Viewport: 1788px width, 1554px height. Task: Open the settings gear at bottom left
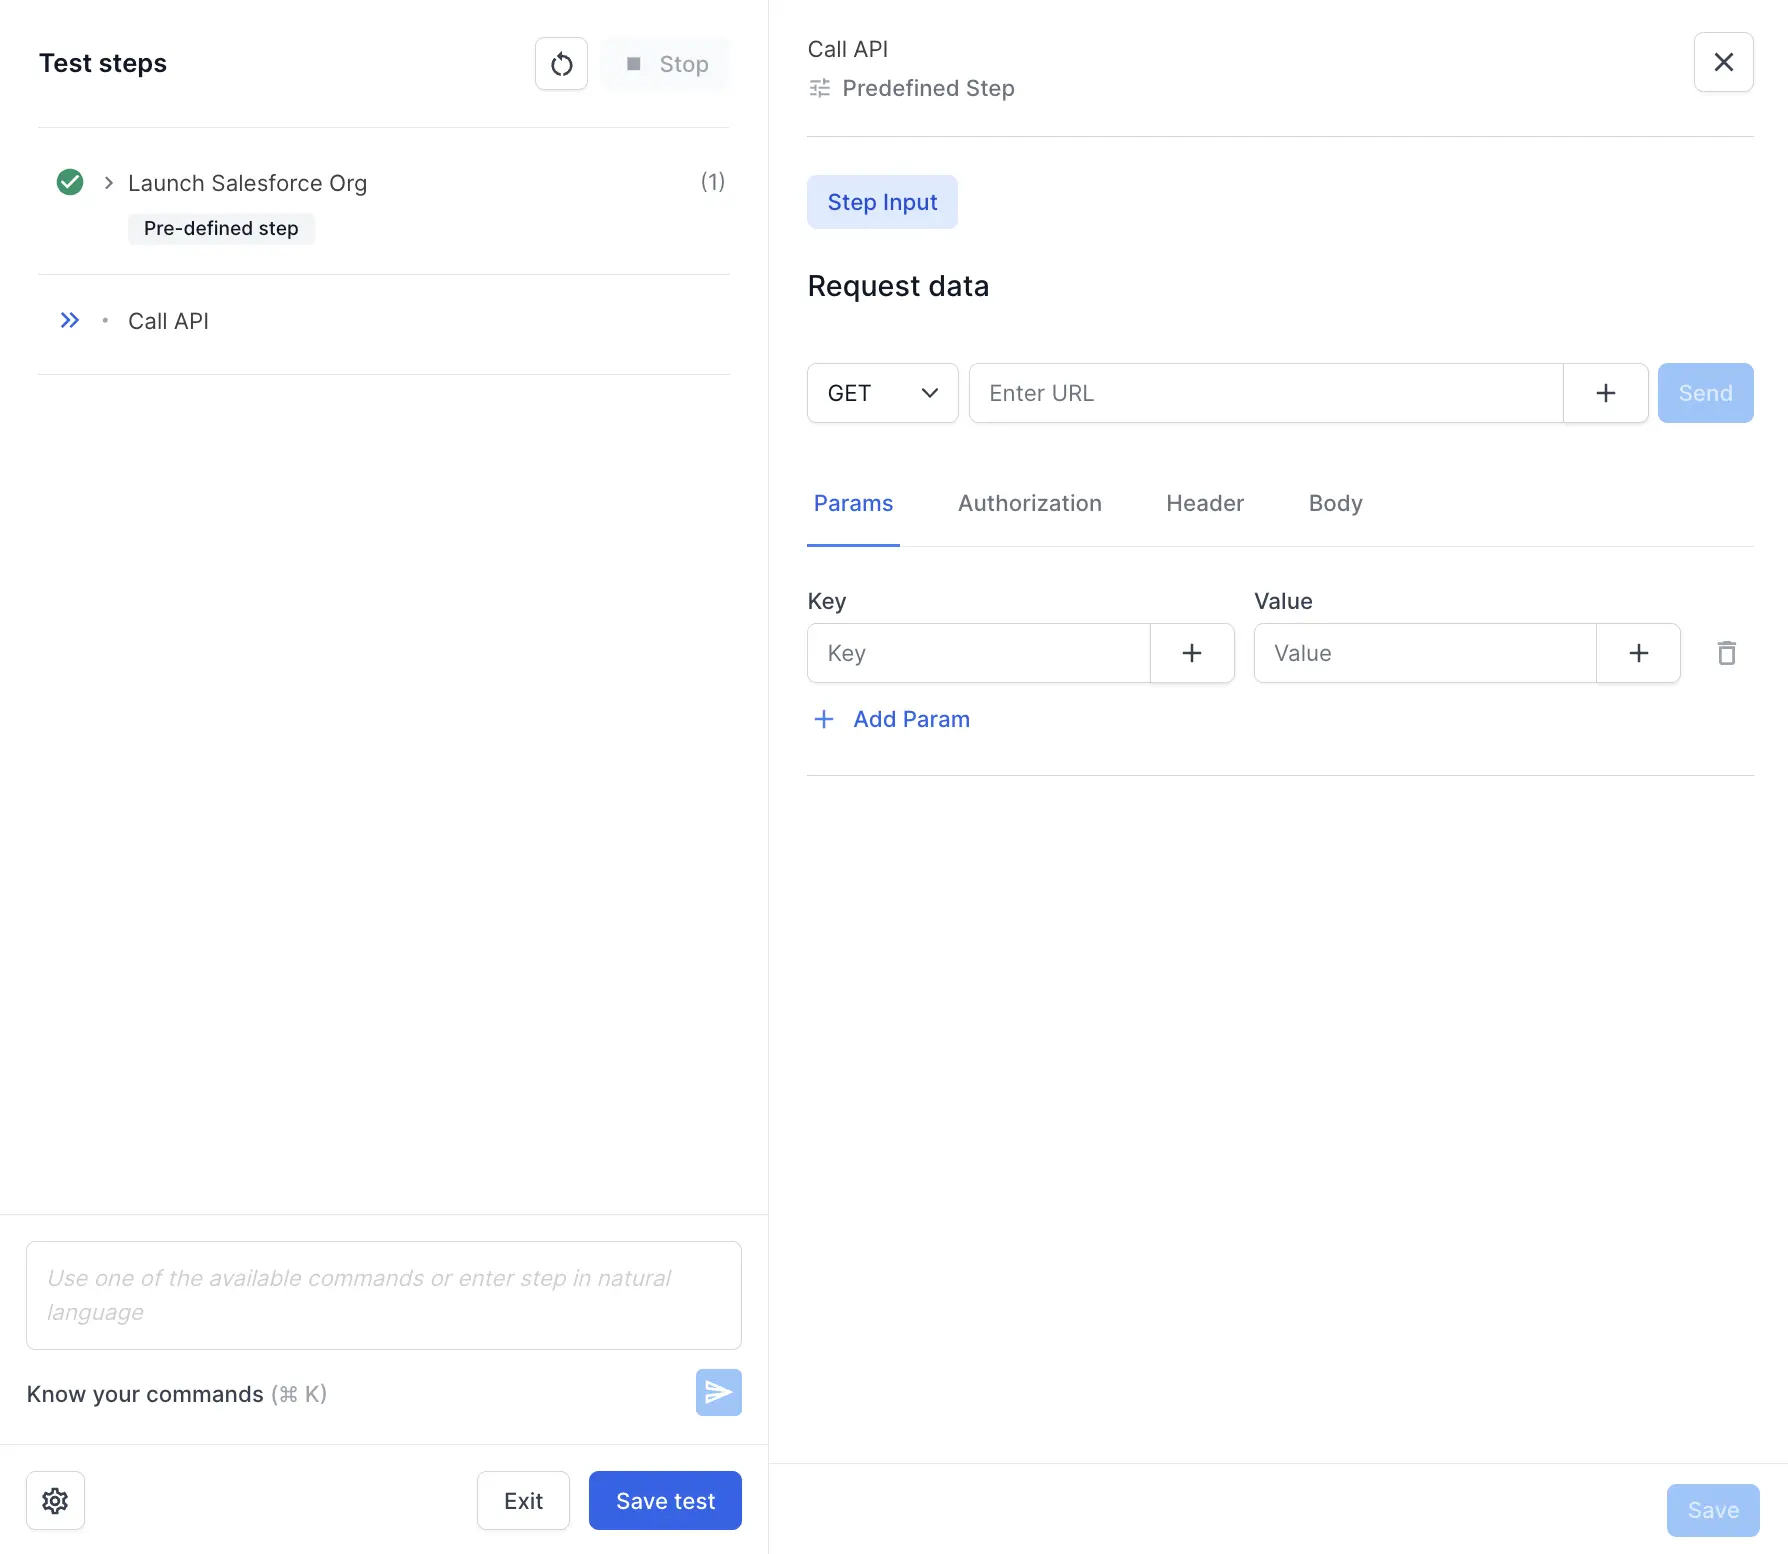tap(55, 1500)
